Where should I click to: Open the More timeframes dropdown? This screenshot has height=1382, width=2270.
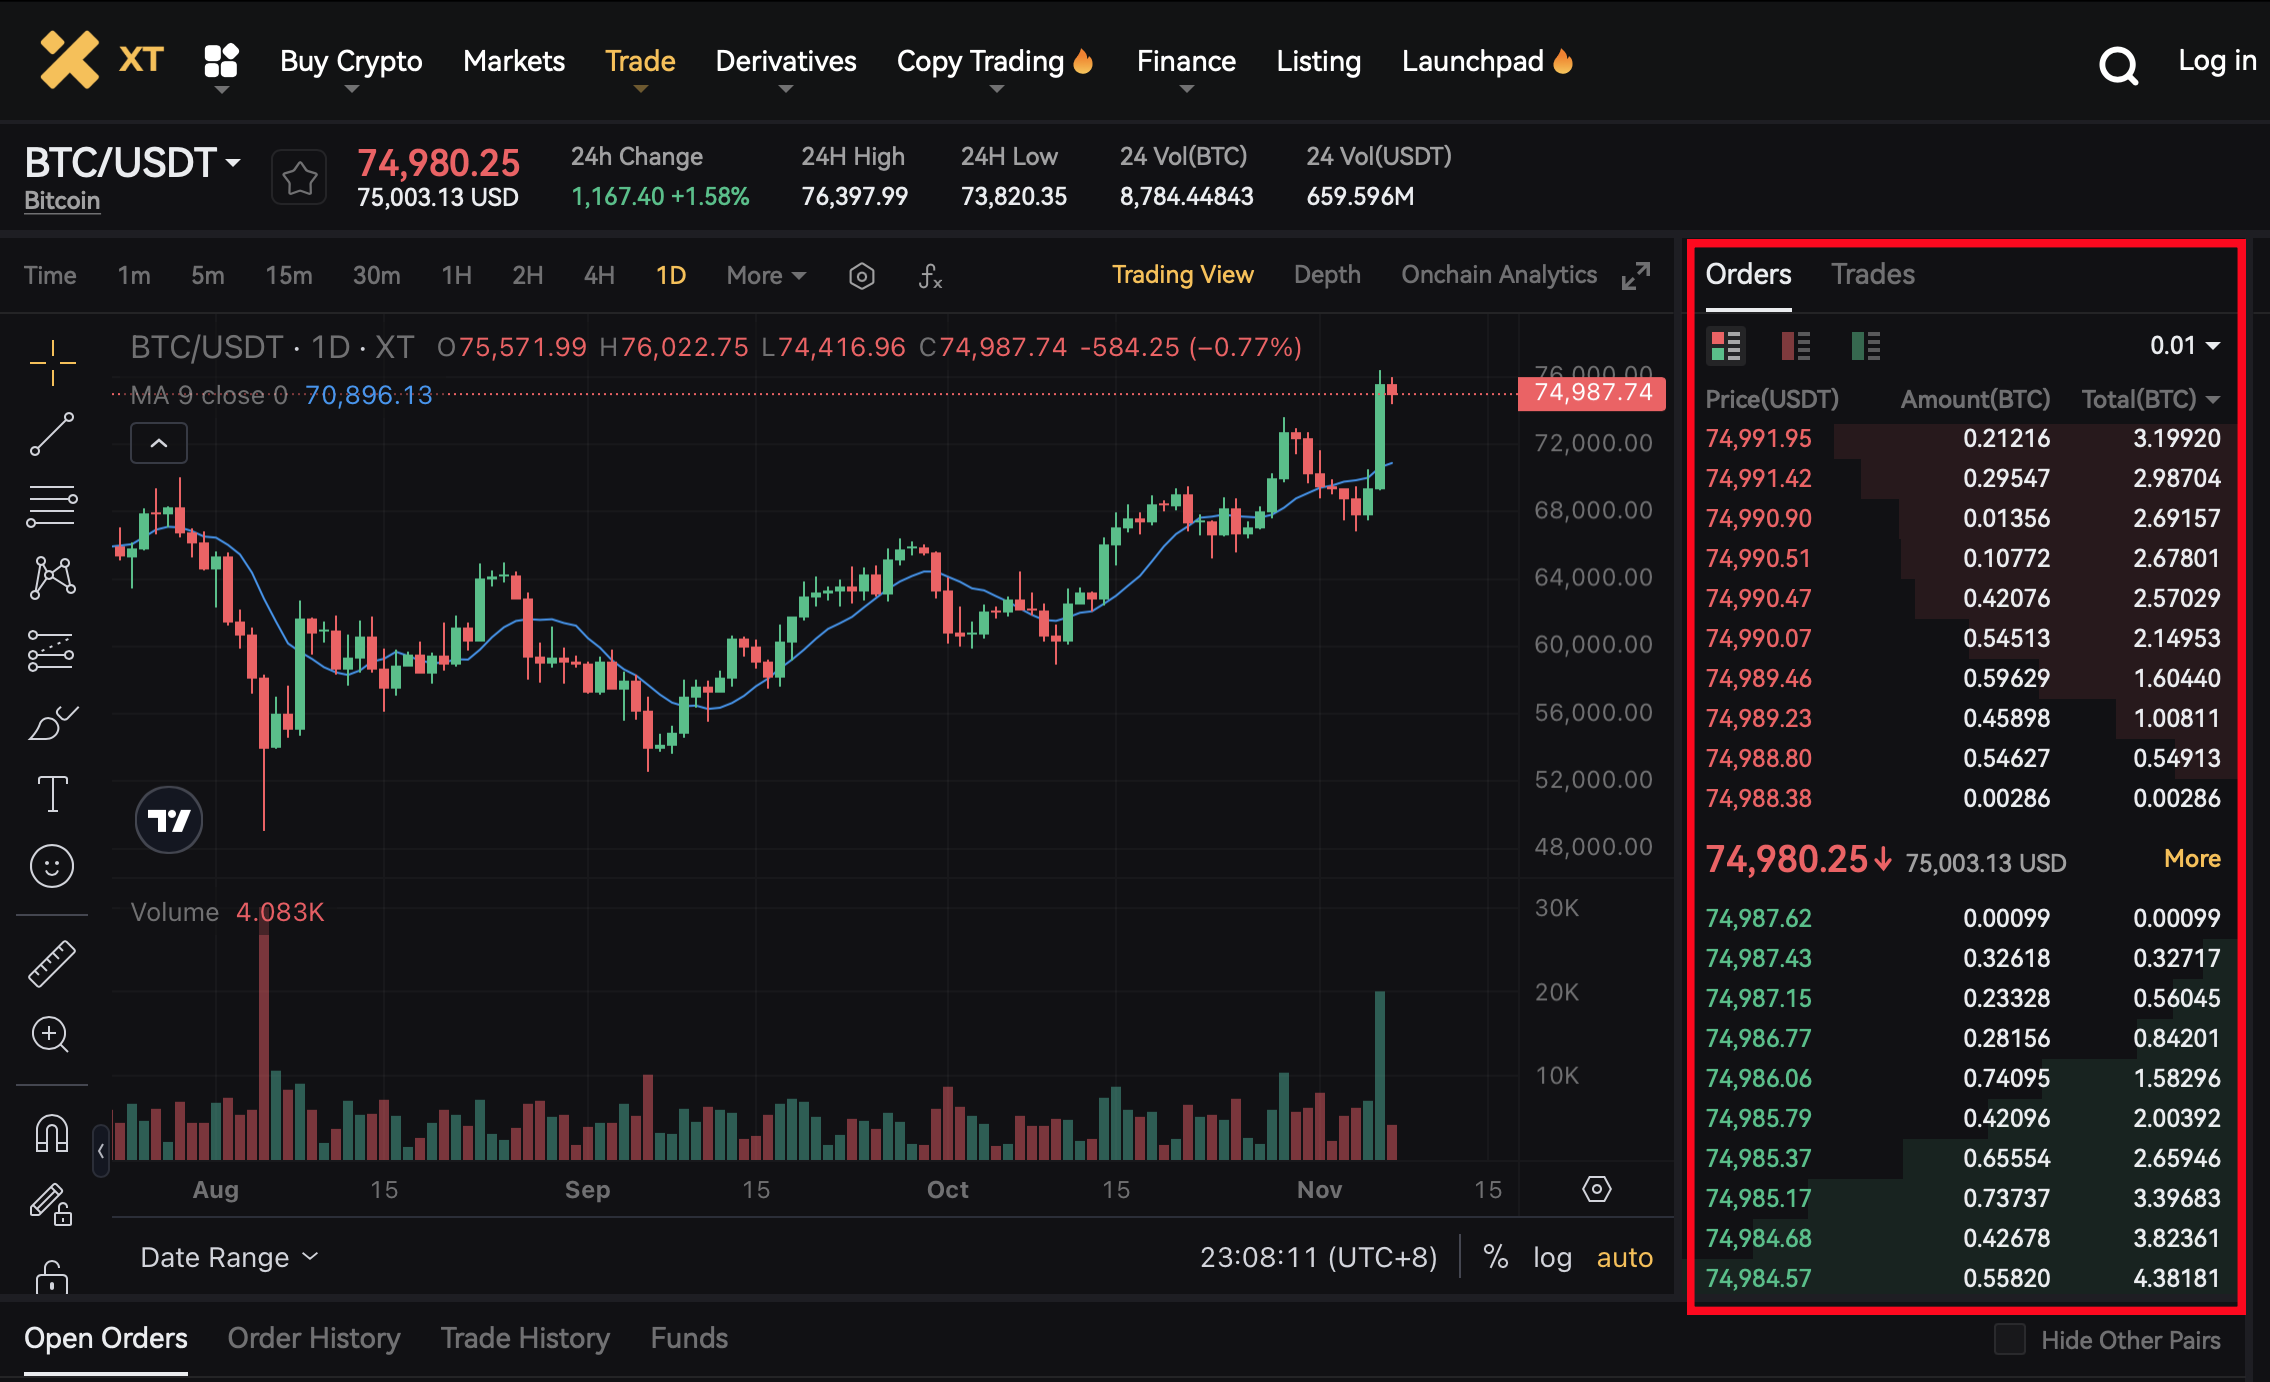766,276
